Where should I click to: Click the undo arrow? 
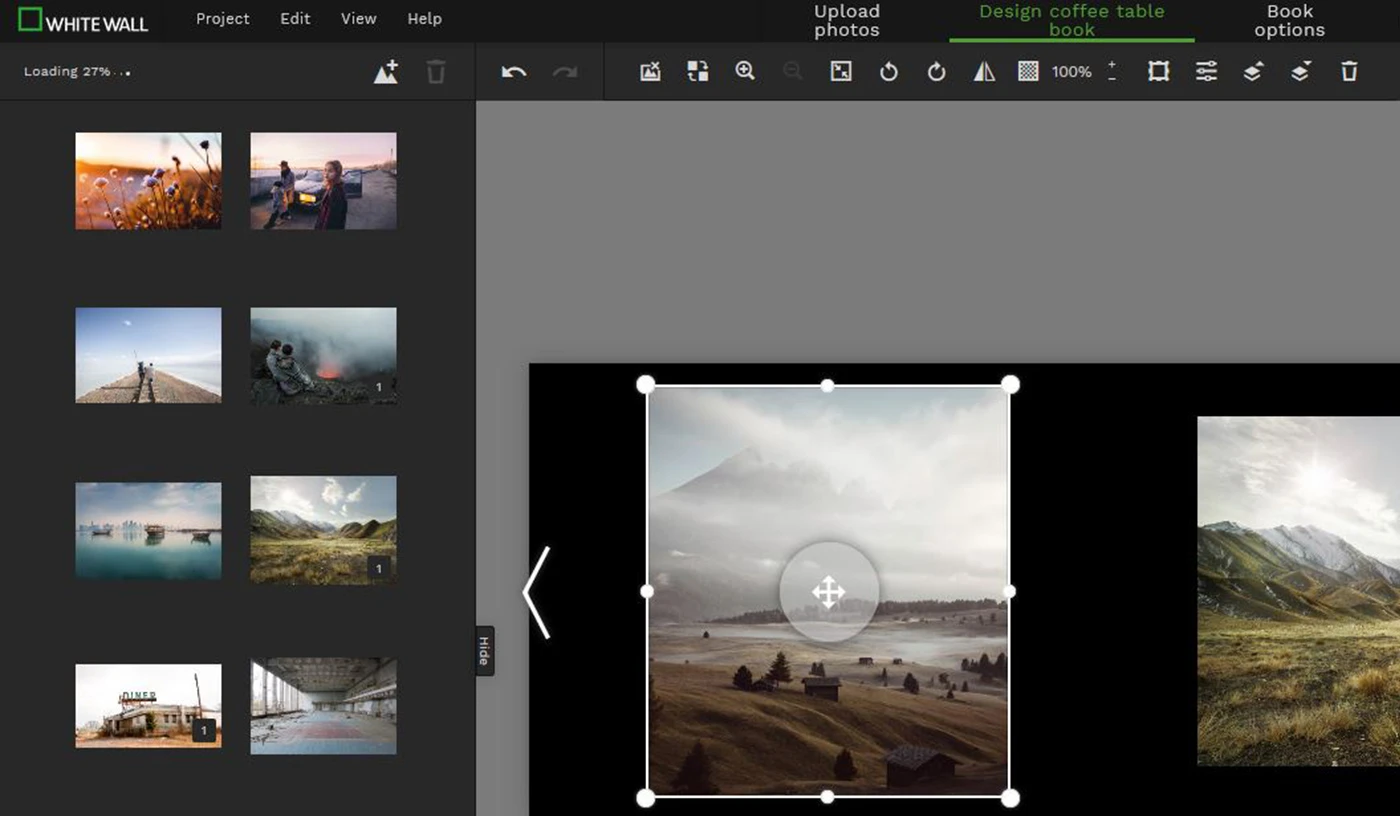tap(514, 72)
